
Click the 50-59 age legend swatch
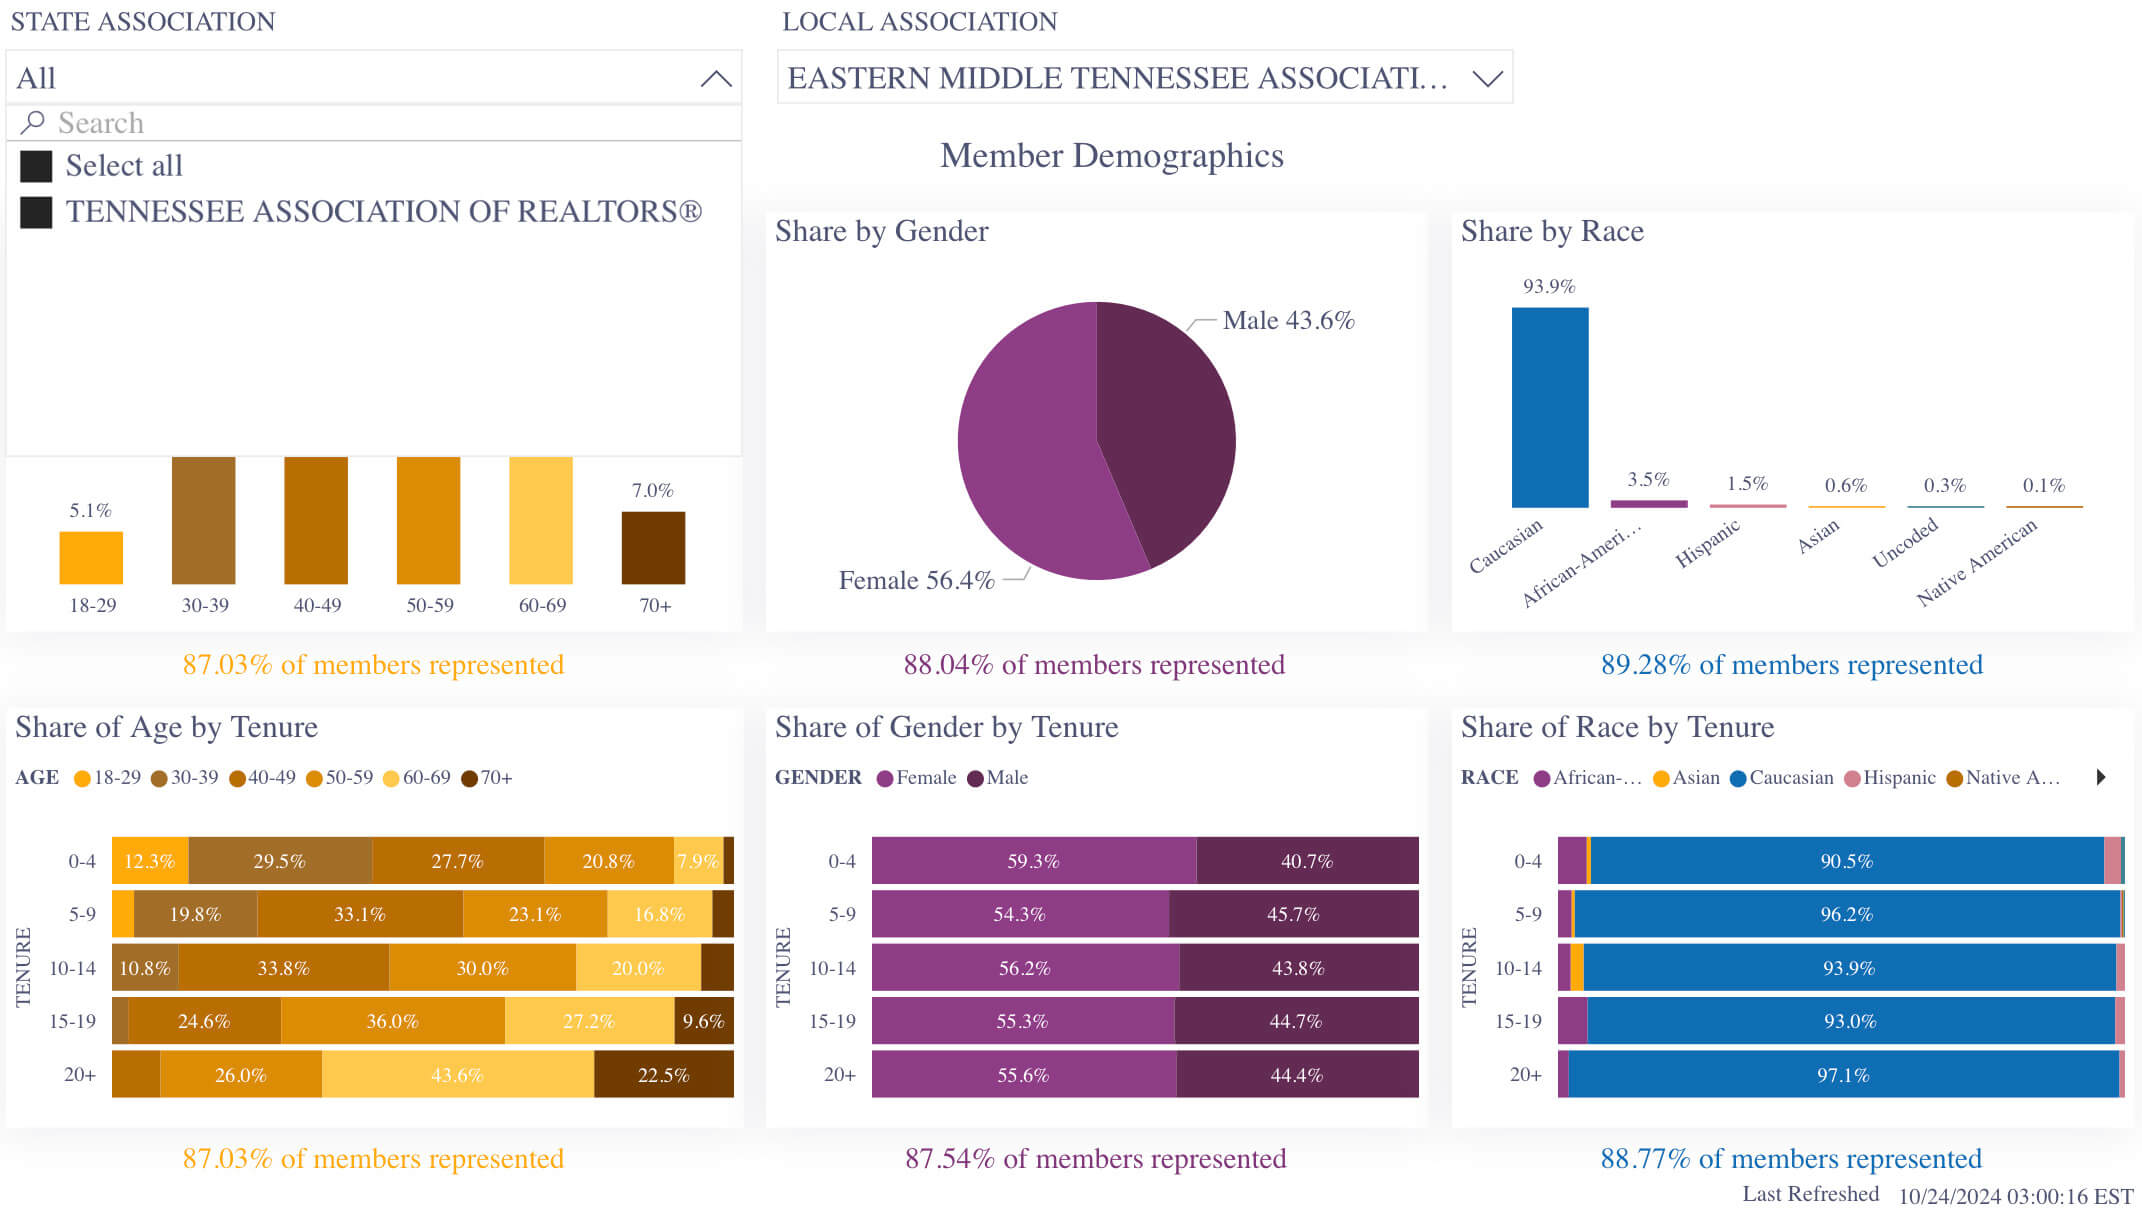click(314, 779)
